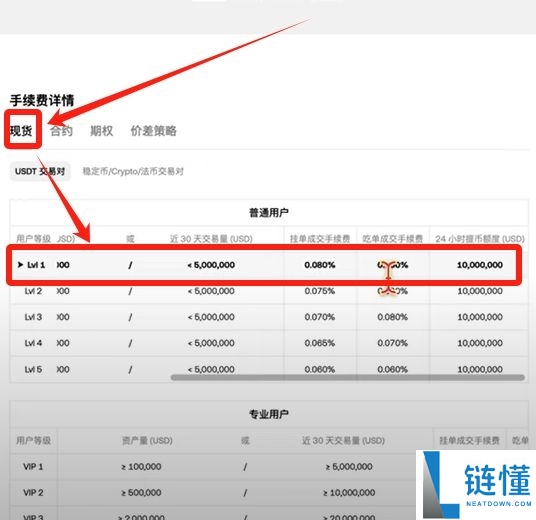The height and width of the screenshot is (520, 536).
Task: Click 近 30 天交易量 header in 普通用户 table
Action: tap(211, 239)
